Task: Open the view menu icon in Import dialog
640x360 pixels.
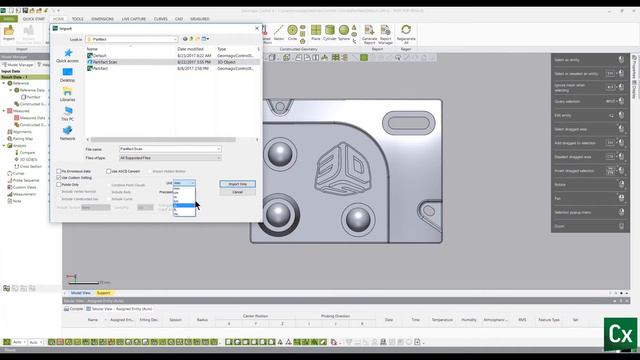Action: (x=205, y=39)
